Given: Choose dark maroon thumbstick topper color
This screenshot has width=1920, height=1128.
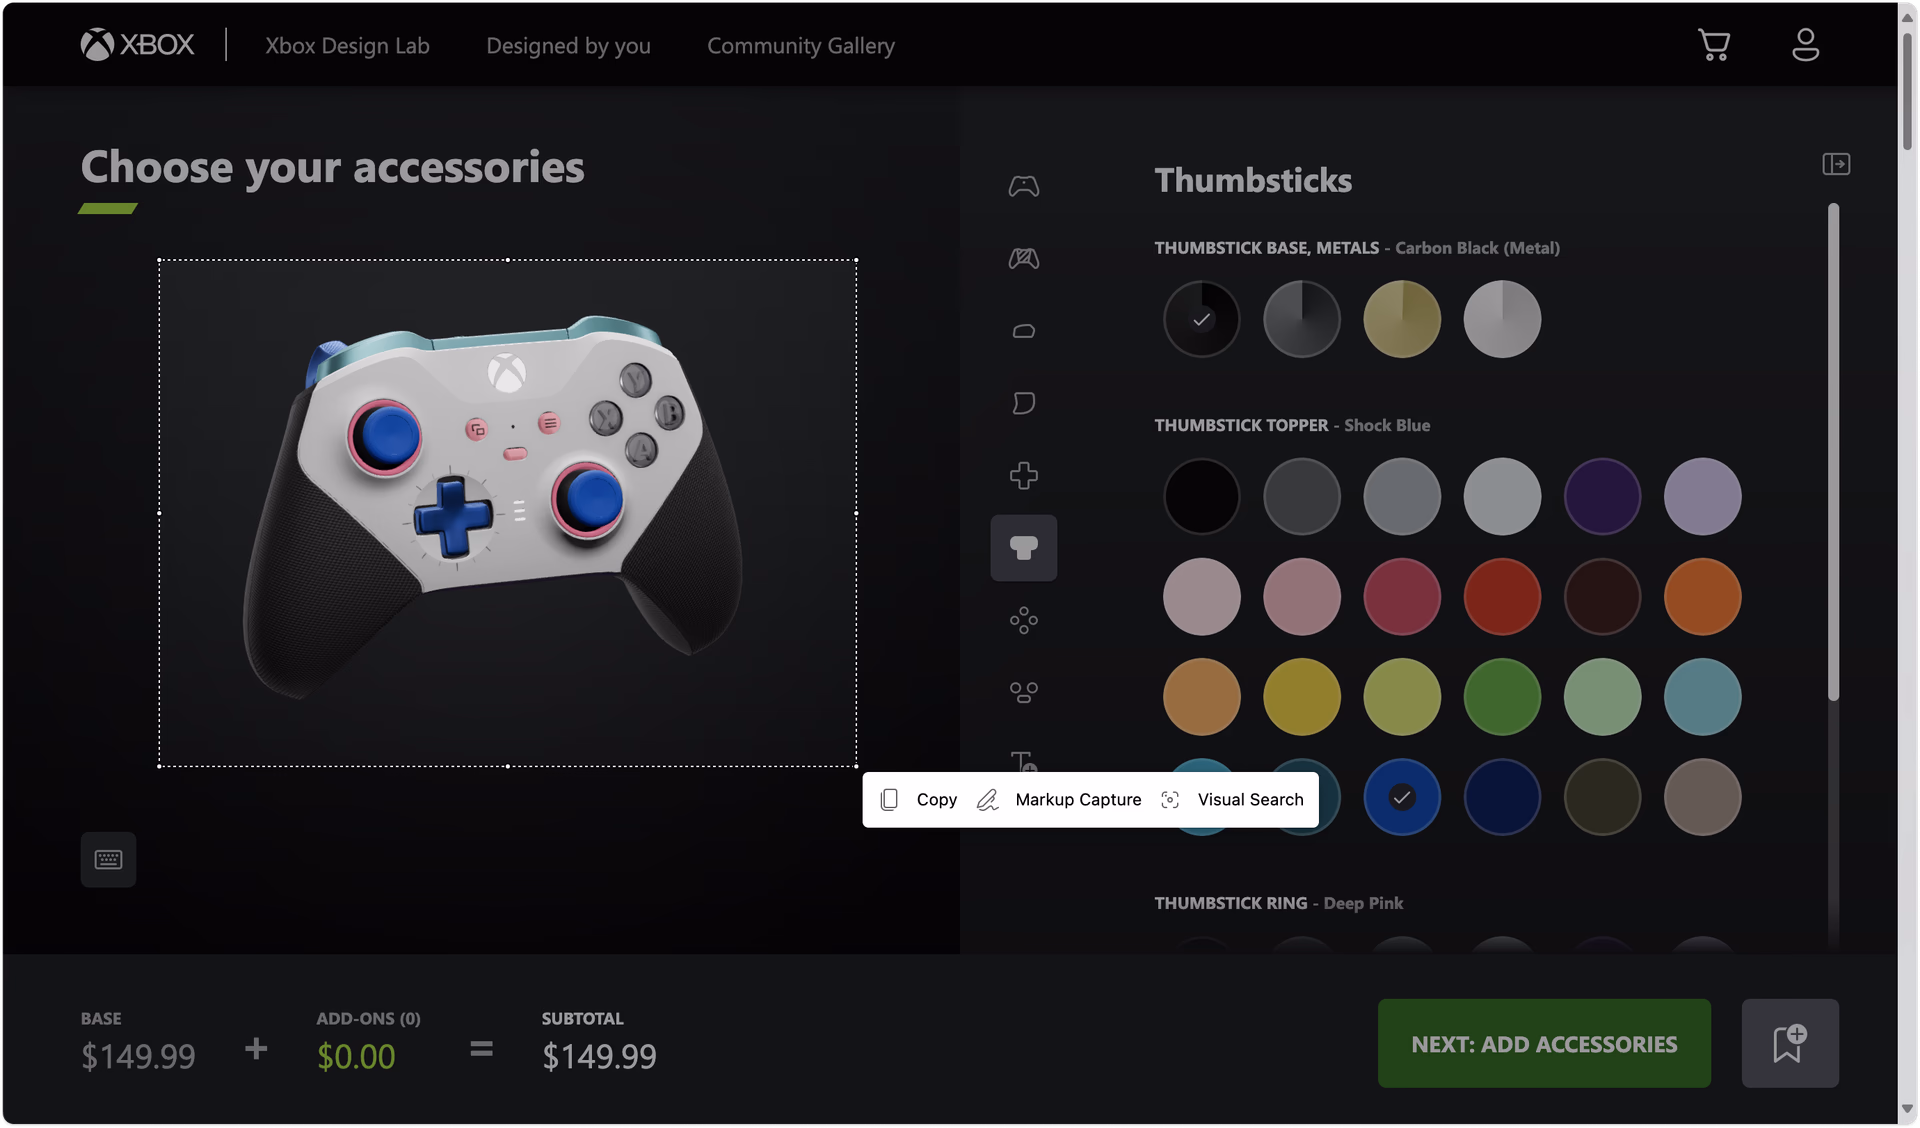Looking at the screenshot, I should (1602, 597).
